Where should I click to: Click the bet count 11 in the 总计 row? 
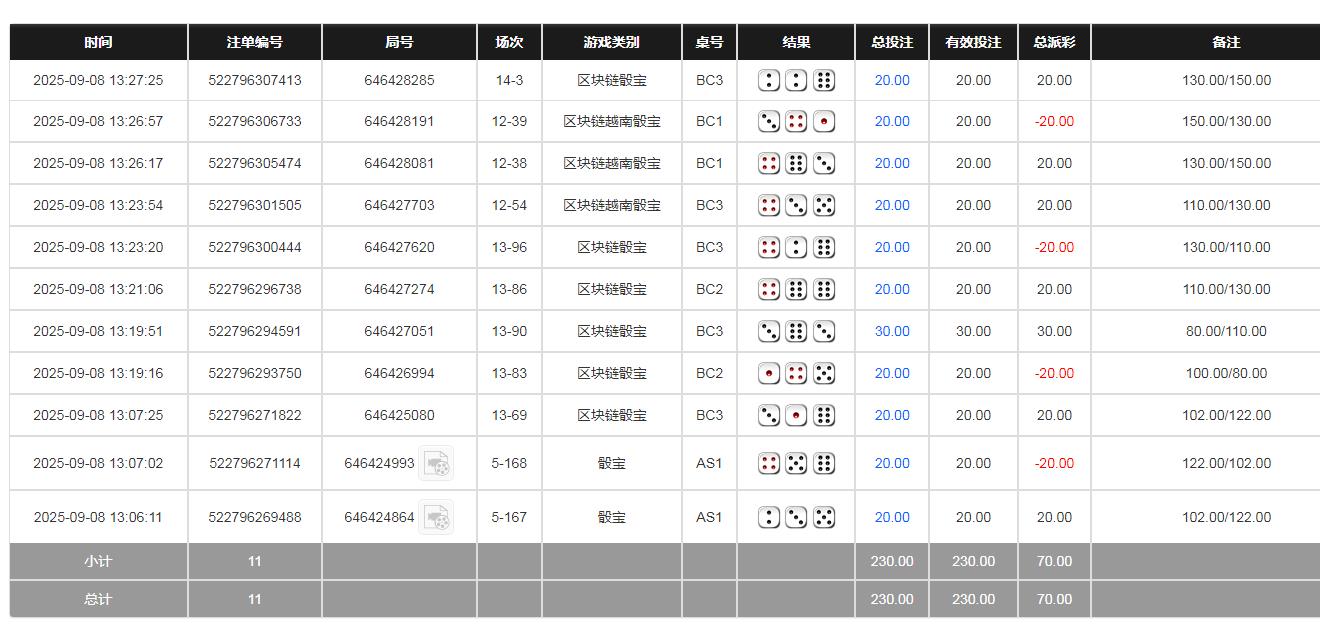point(254,599)
